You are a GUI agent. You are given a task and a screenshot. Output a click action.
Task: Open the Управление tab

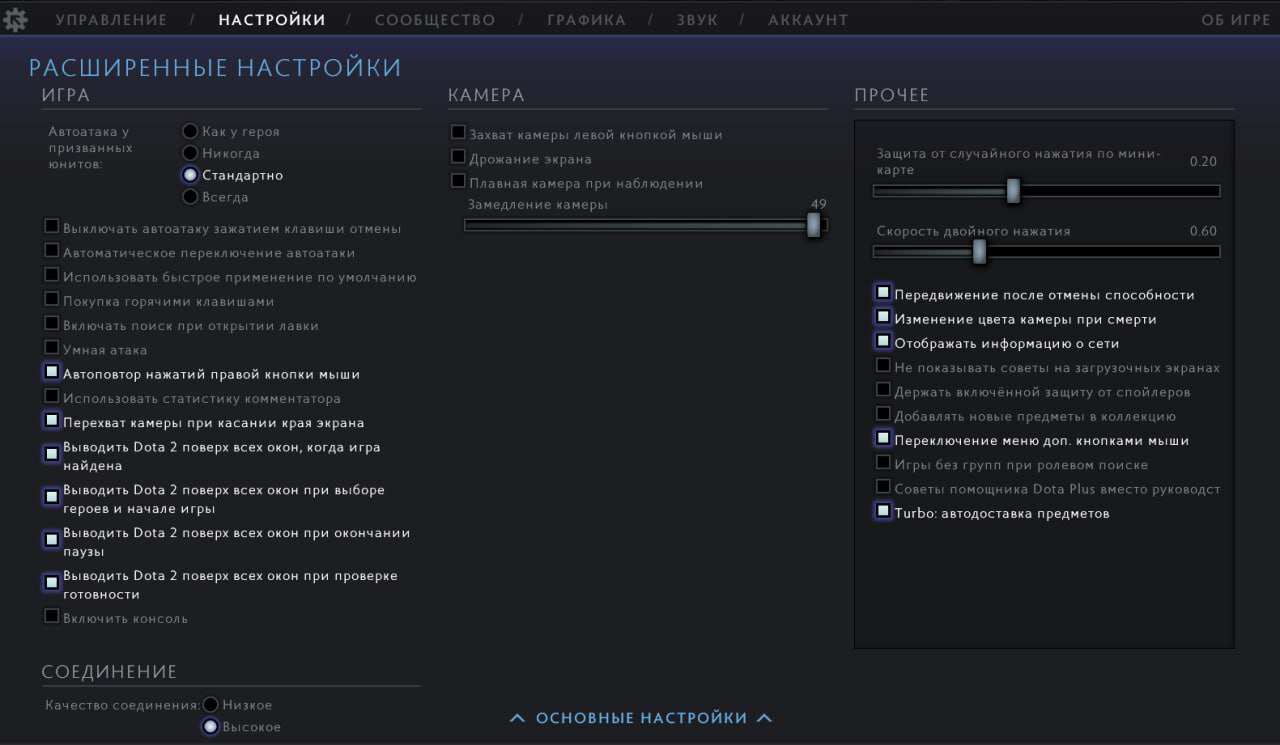[111, 20]
